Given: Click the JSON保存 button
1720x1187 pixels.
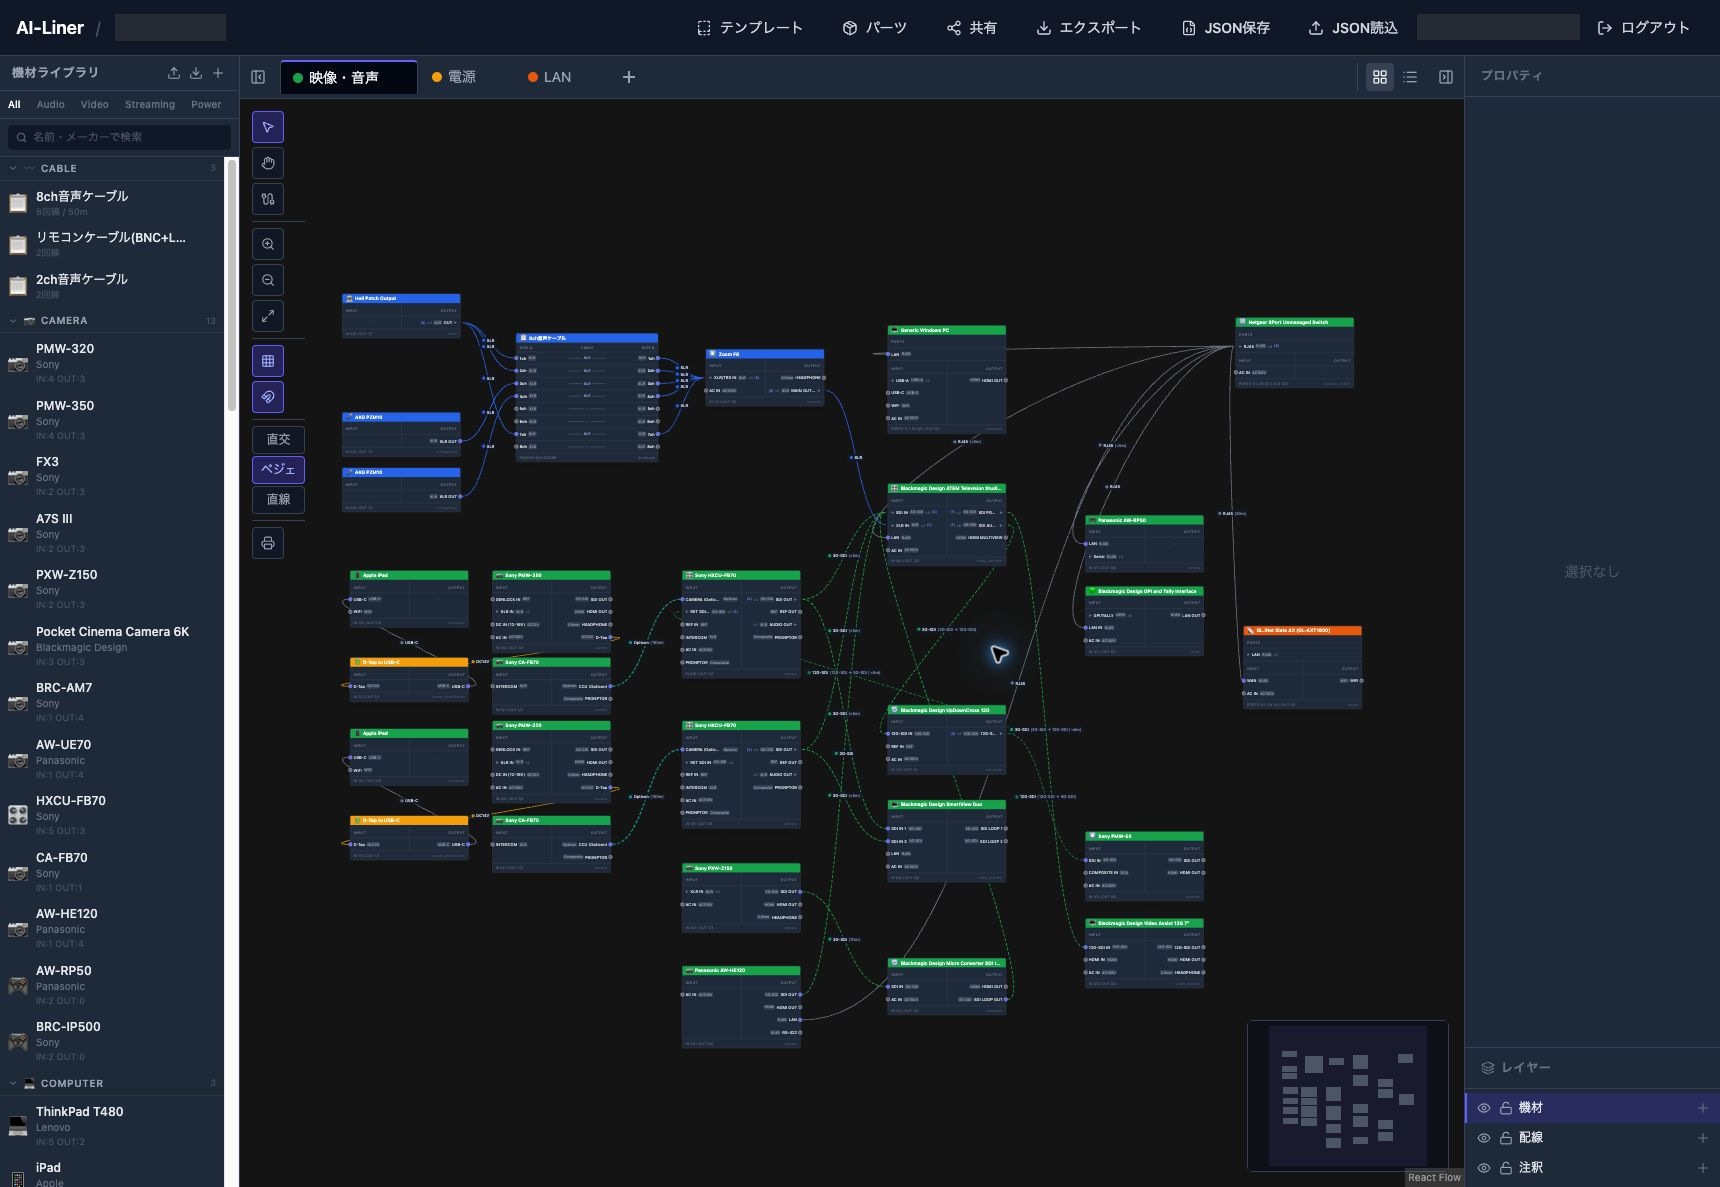Looking at the screenshot, I should tap(1226, 28).
